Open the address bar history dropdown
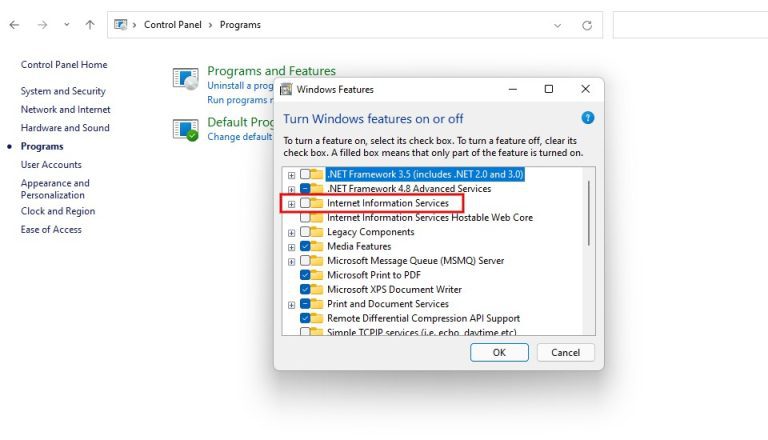Image resolution: width=768 pixels, height=440 pixels. (556, 24)
